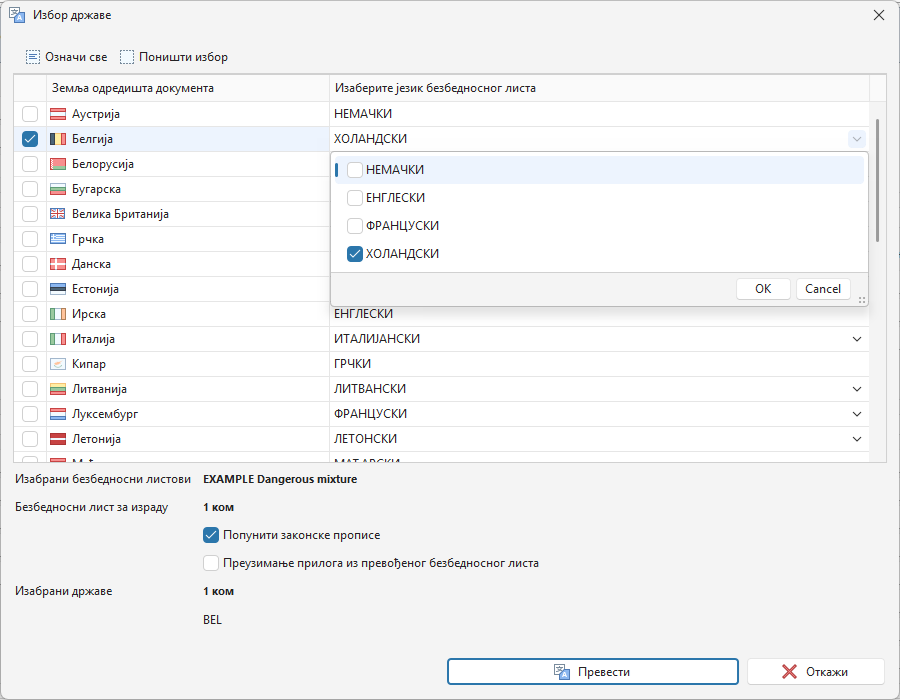The height and width of the screenshot is (700, 900).
Task: Click the Greece flag icon
Action: (x=58, y=239)
